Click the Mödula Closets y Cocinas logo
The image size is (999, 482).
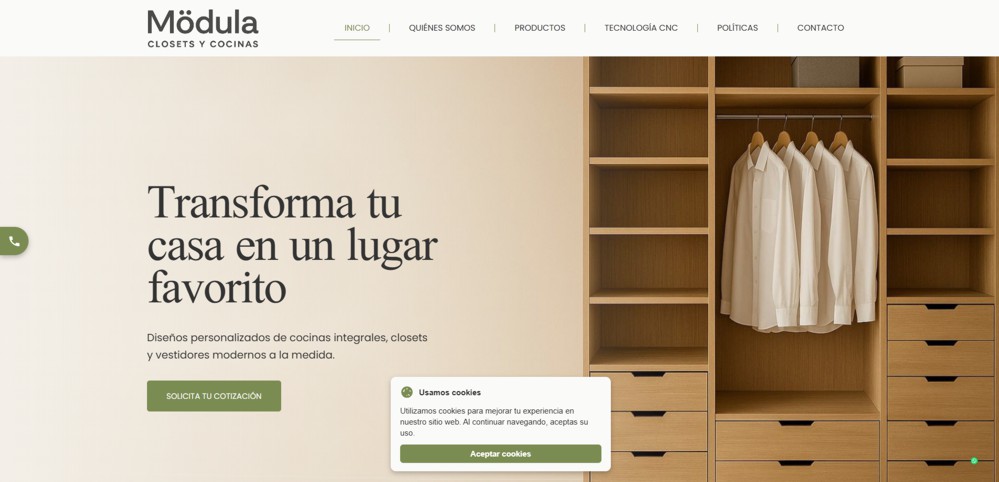click(203, 29)
